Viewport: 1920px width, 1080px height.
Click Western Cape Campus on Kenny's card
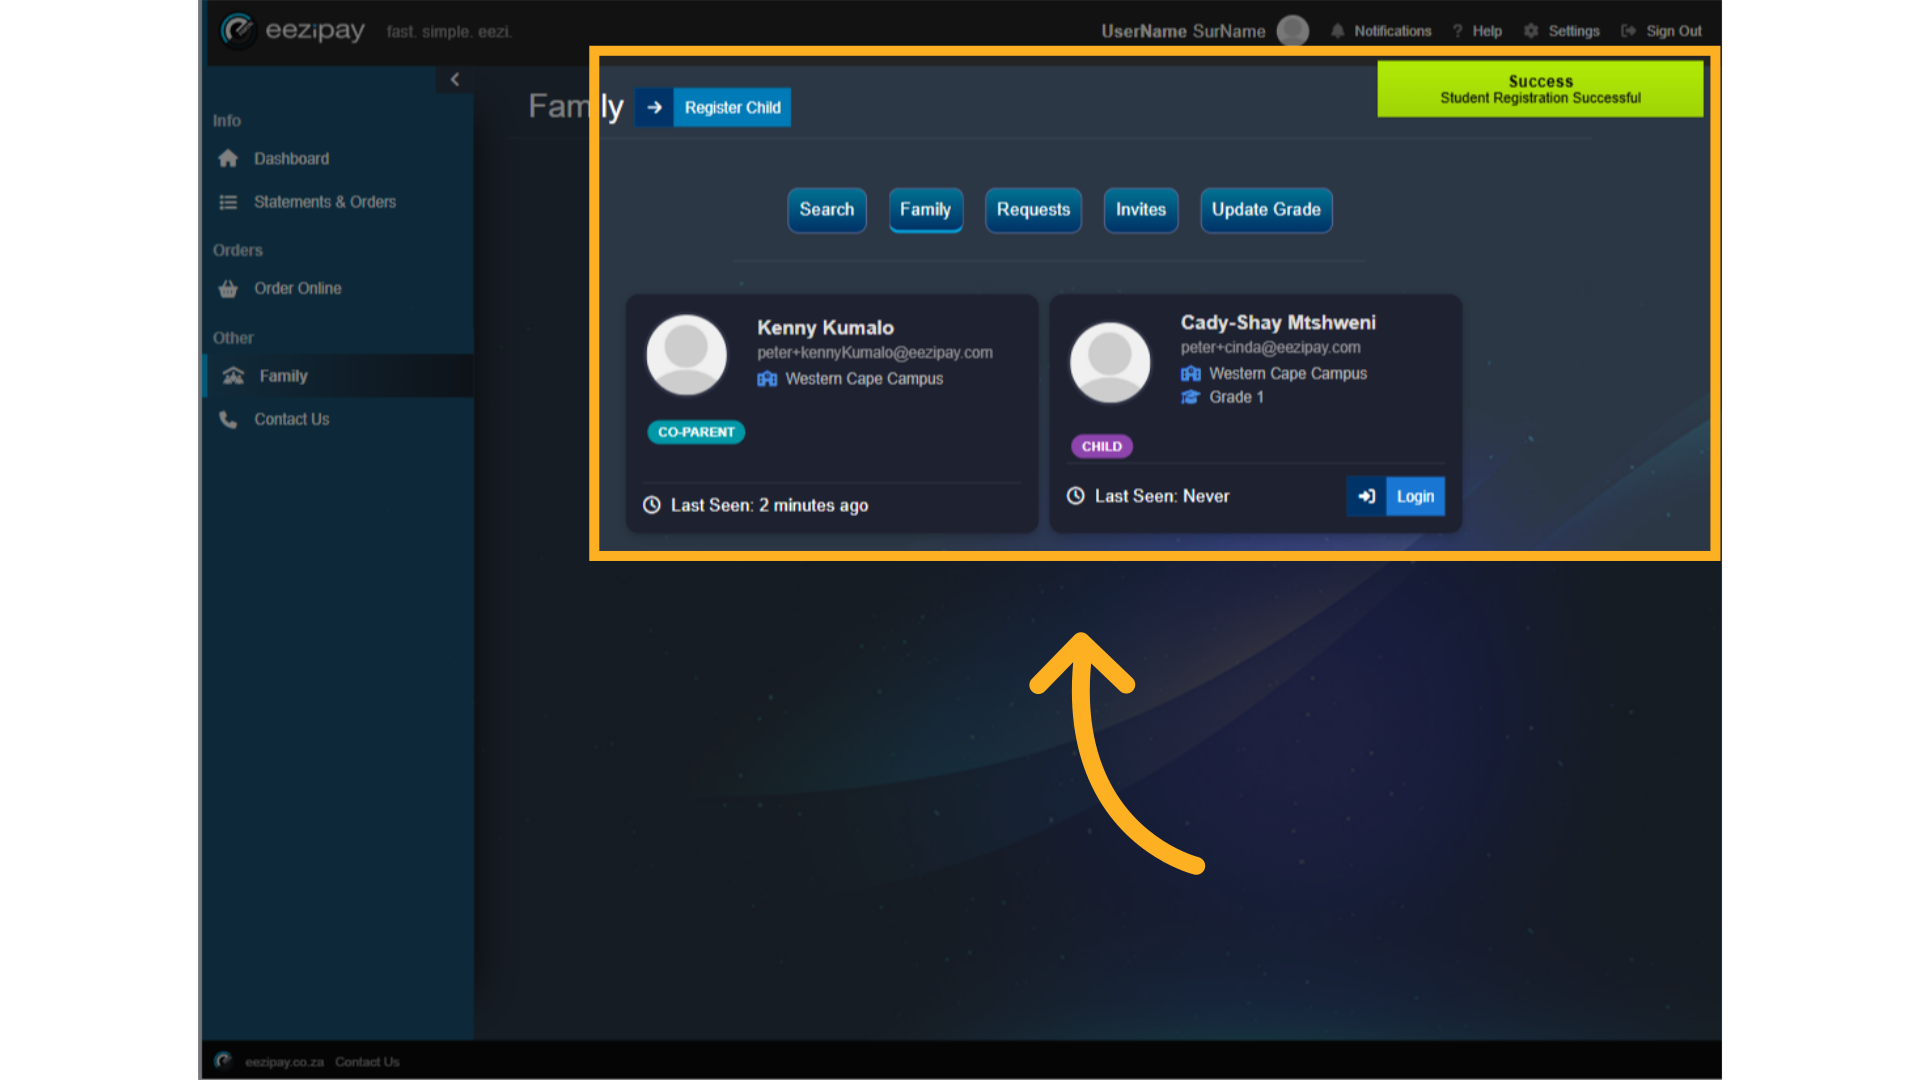[864, 379]
